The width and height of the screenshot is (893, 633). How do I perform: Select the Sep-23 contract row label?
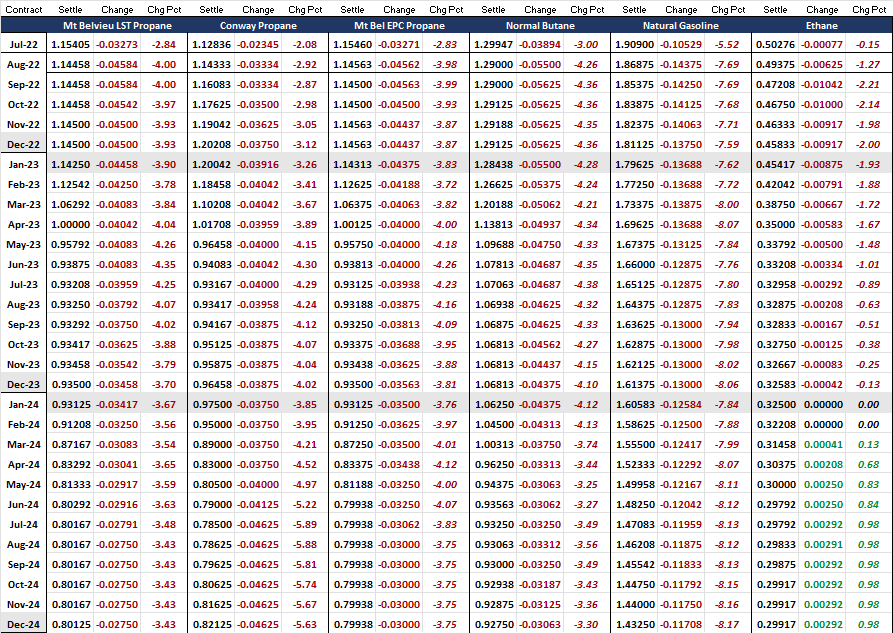click(x=23, y=325)
